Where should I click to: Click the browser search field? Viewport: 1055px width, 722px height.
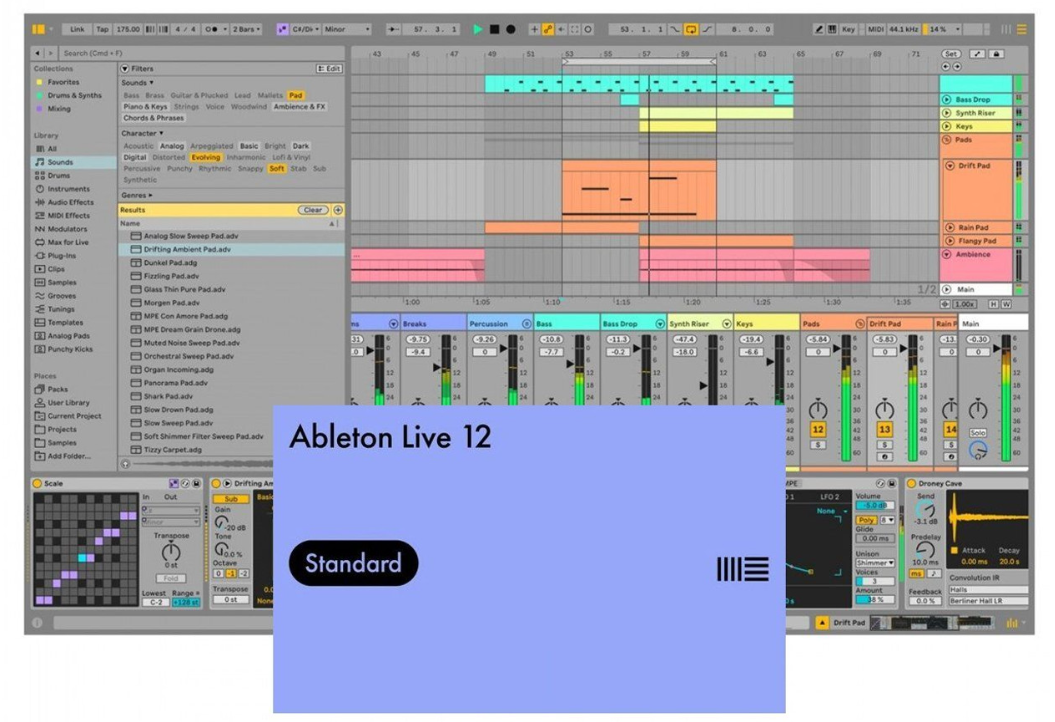click(x=202, y=53)
